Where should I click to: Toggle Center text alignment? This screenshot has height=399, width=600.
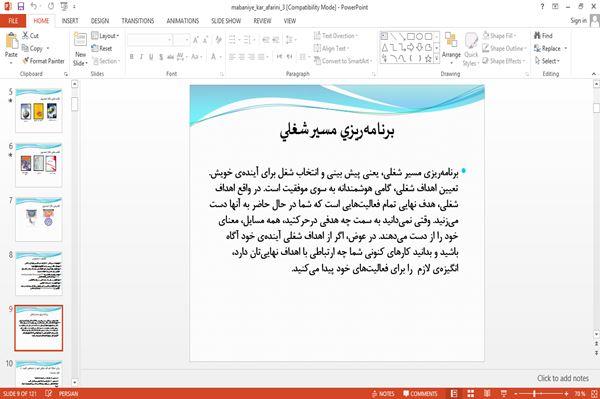[242, 57]
